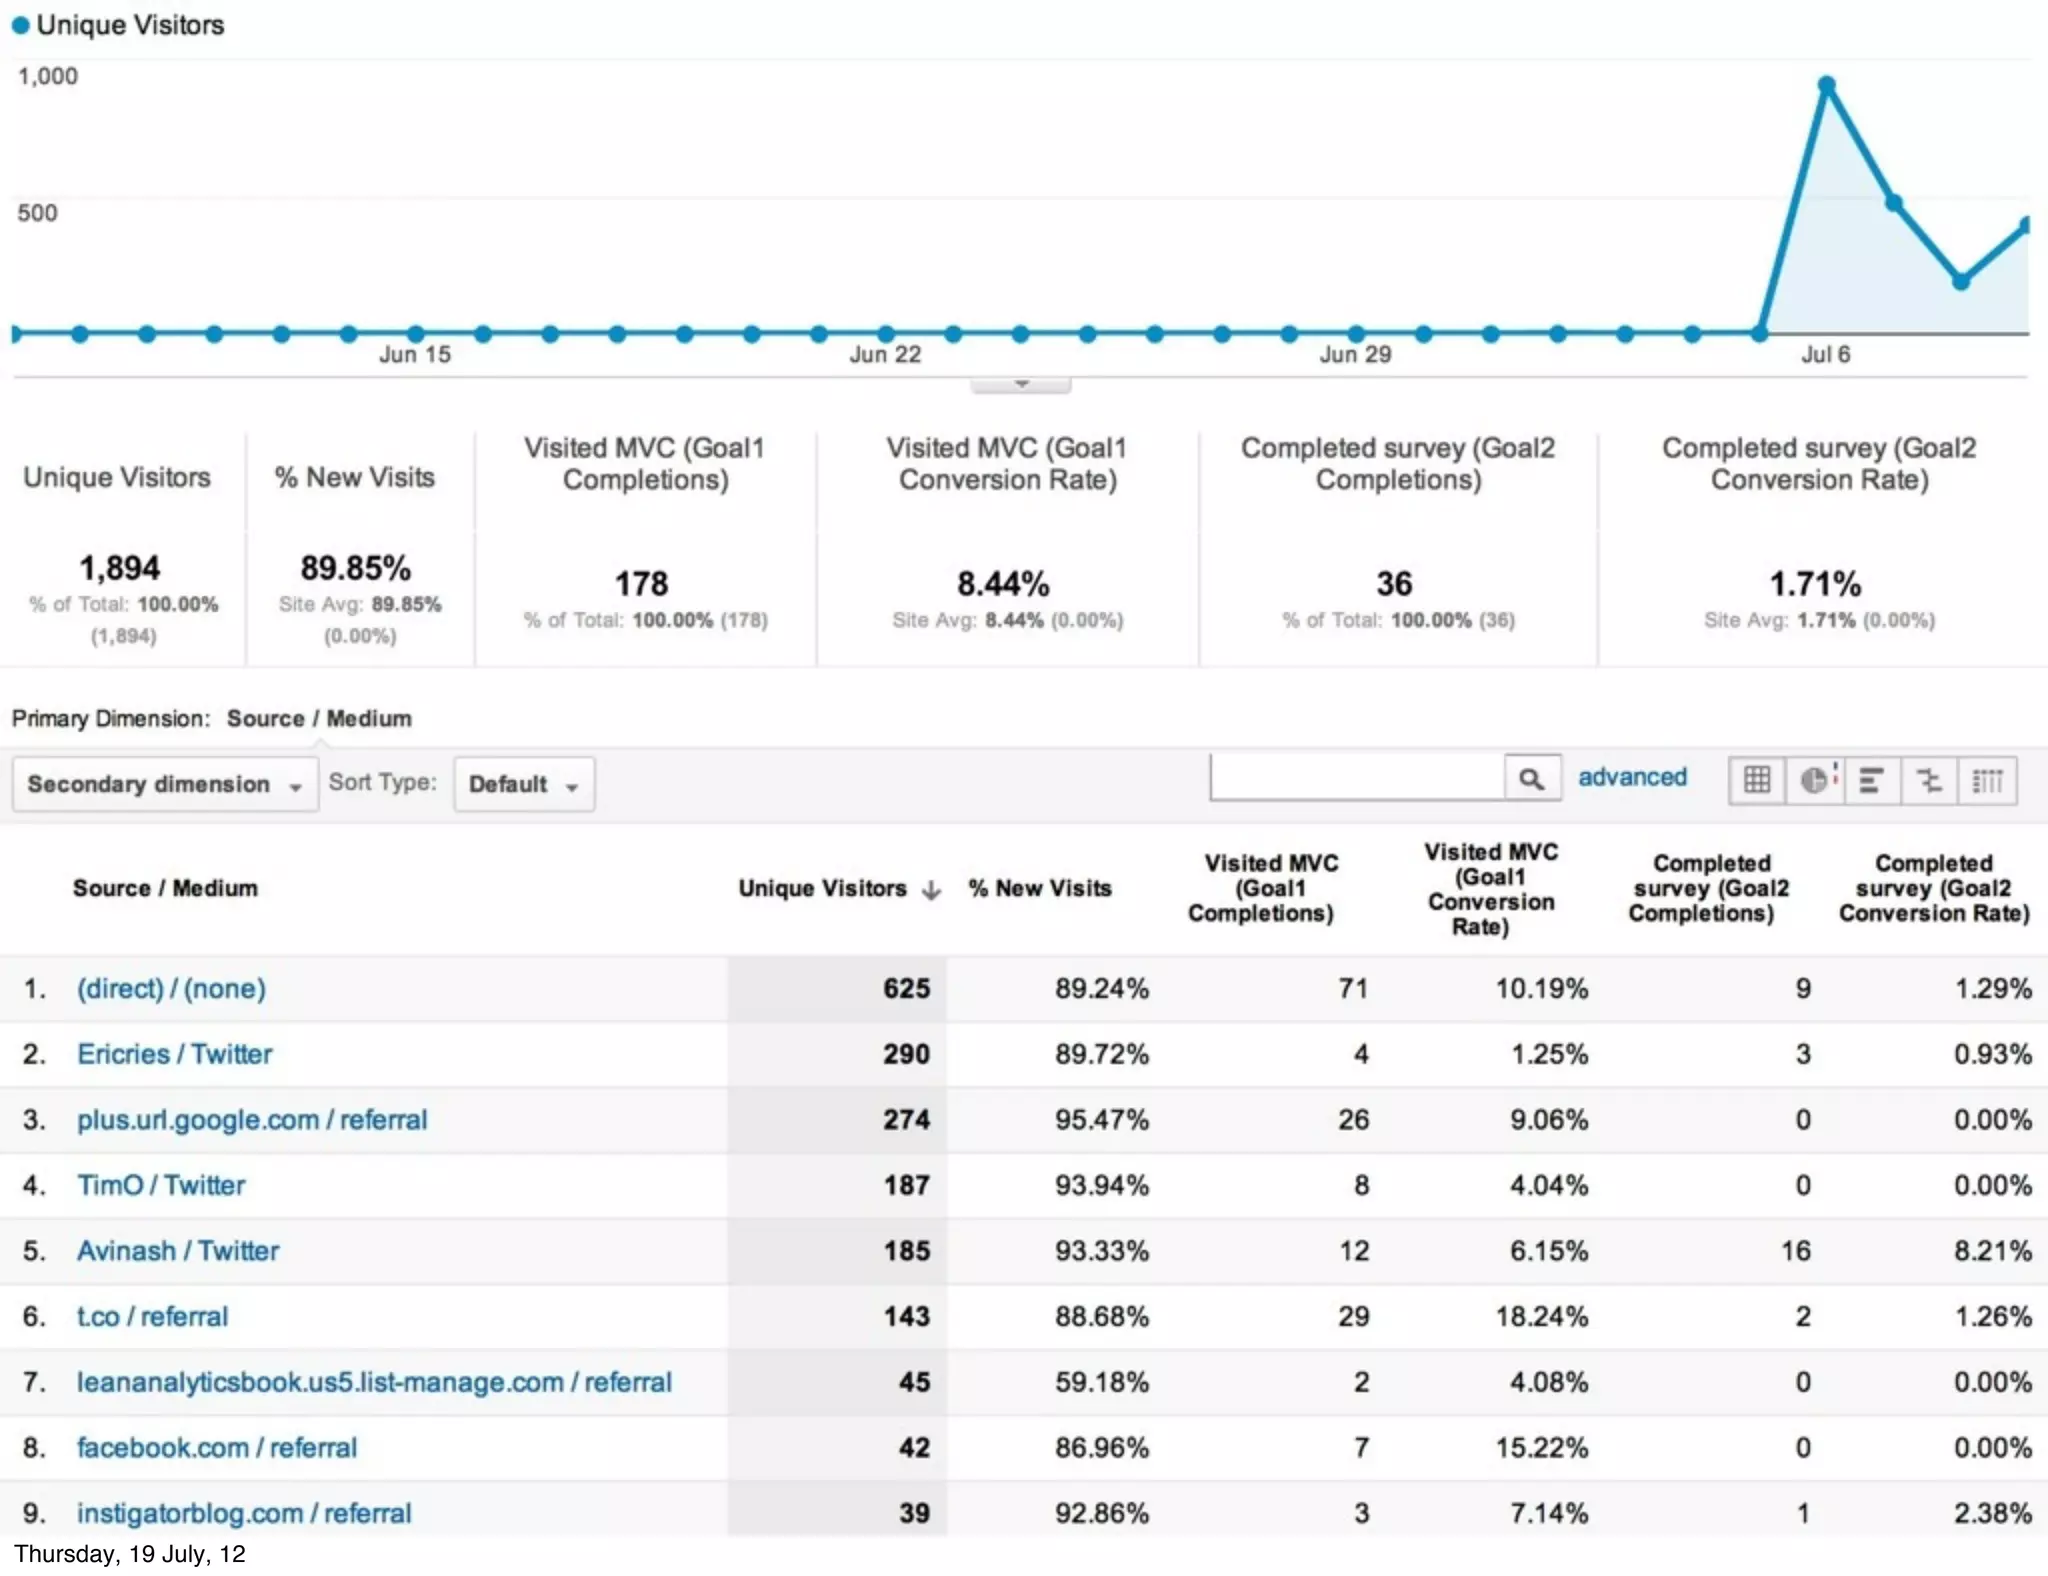Open the (direct) / (none) source row
2048x1576 pixels.
(x=171, y=988)
